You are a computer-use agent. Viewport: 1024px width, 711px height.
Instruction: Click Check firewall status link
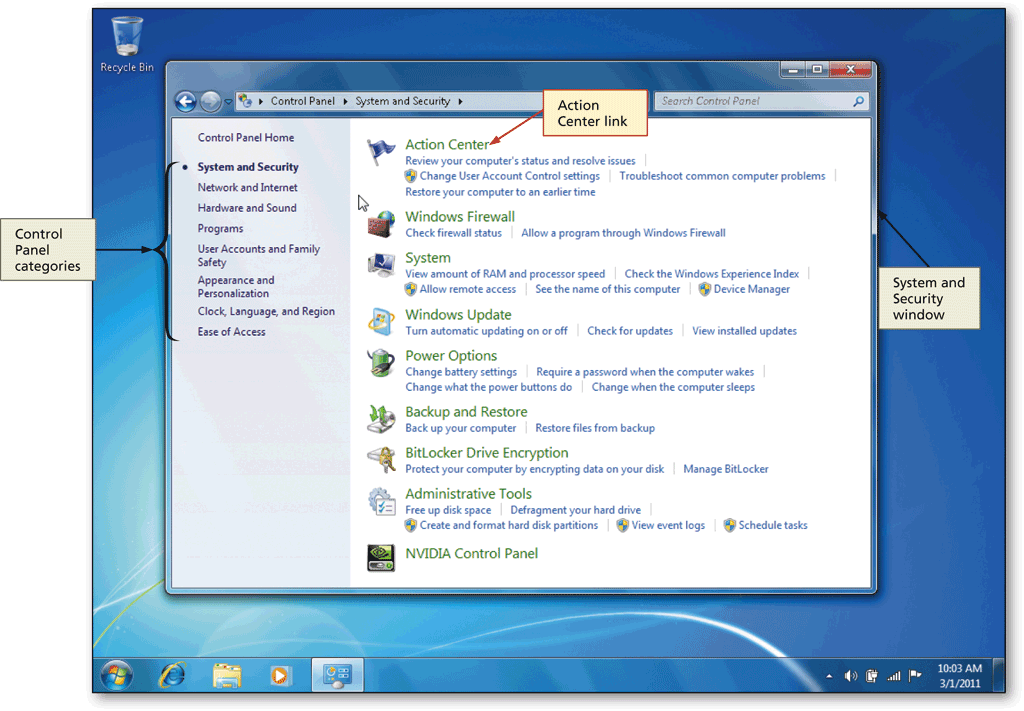(453, 233)
